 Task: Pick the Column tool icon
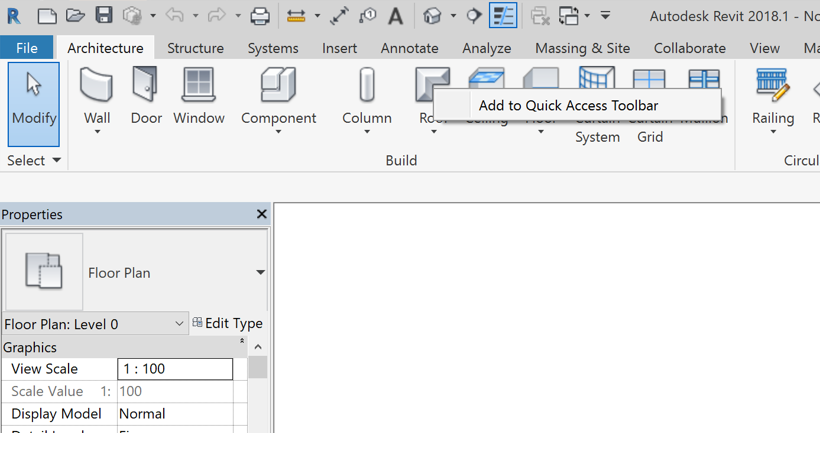click(x=366, y=86)
